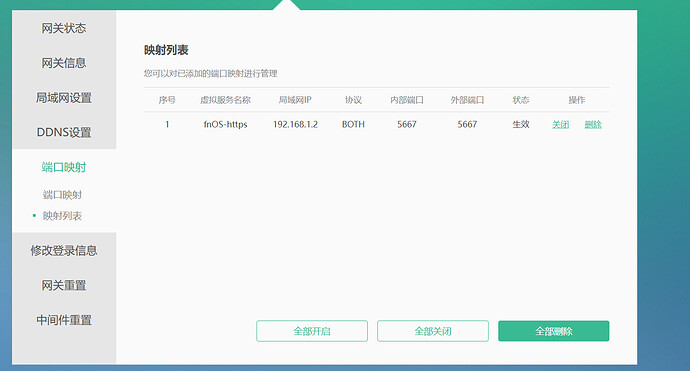Click the 操作 column header
The width and height of the screenshot is (690, 371).
576,100
